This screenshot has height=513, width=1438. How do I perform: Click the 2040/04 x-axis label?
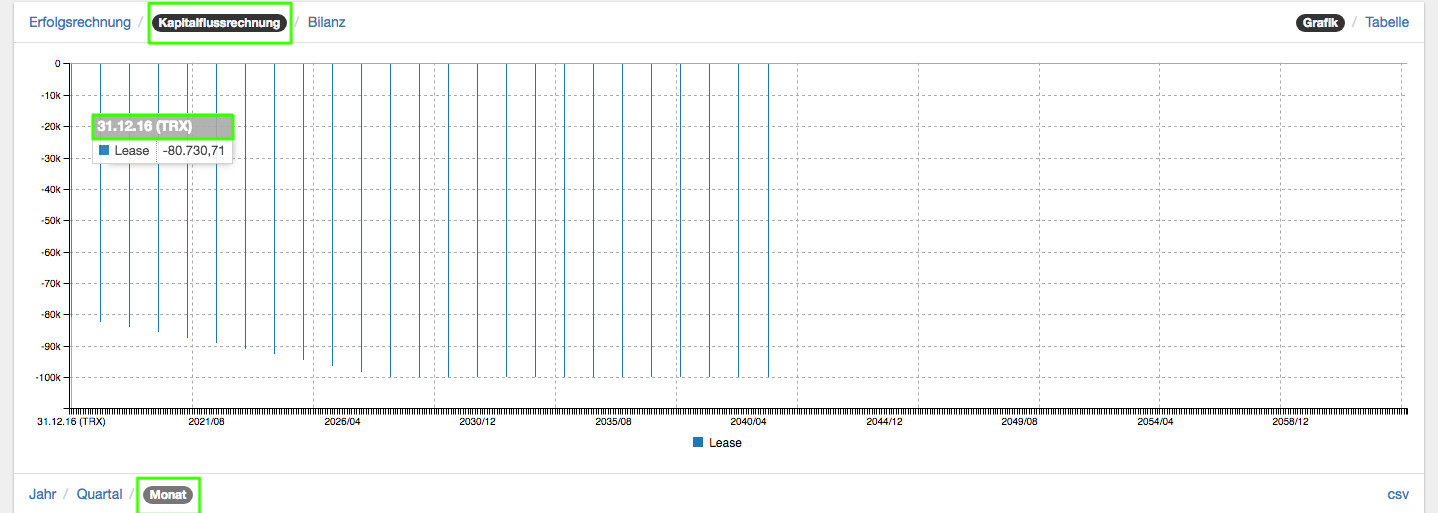[748, 422]
